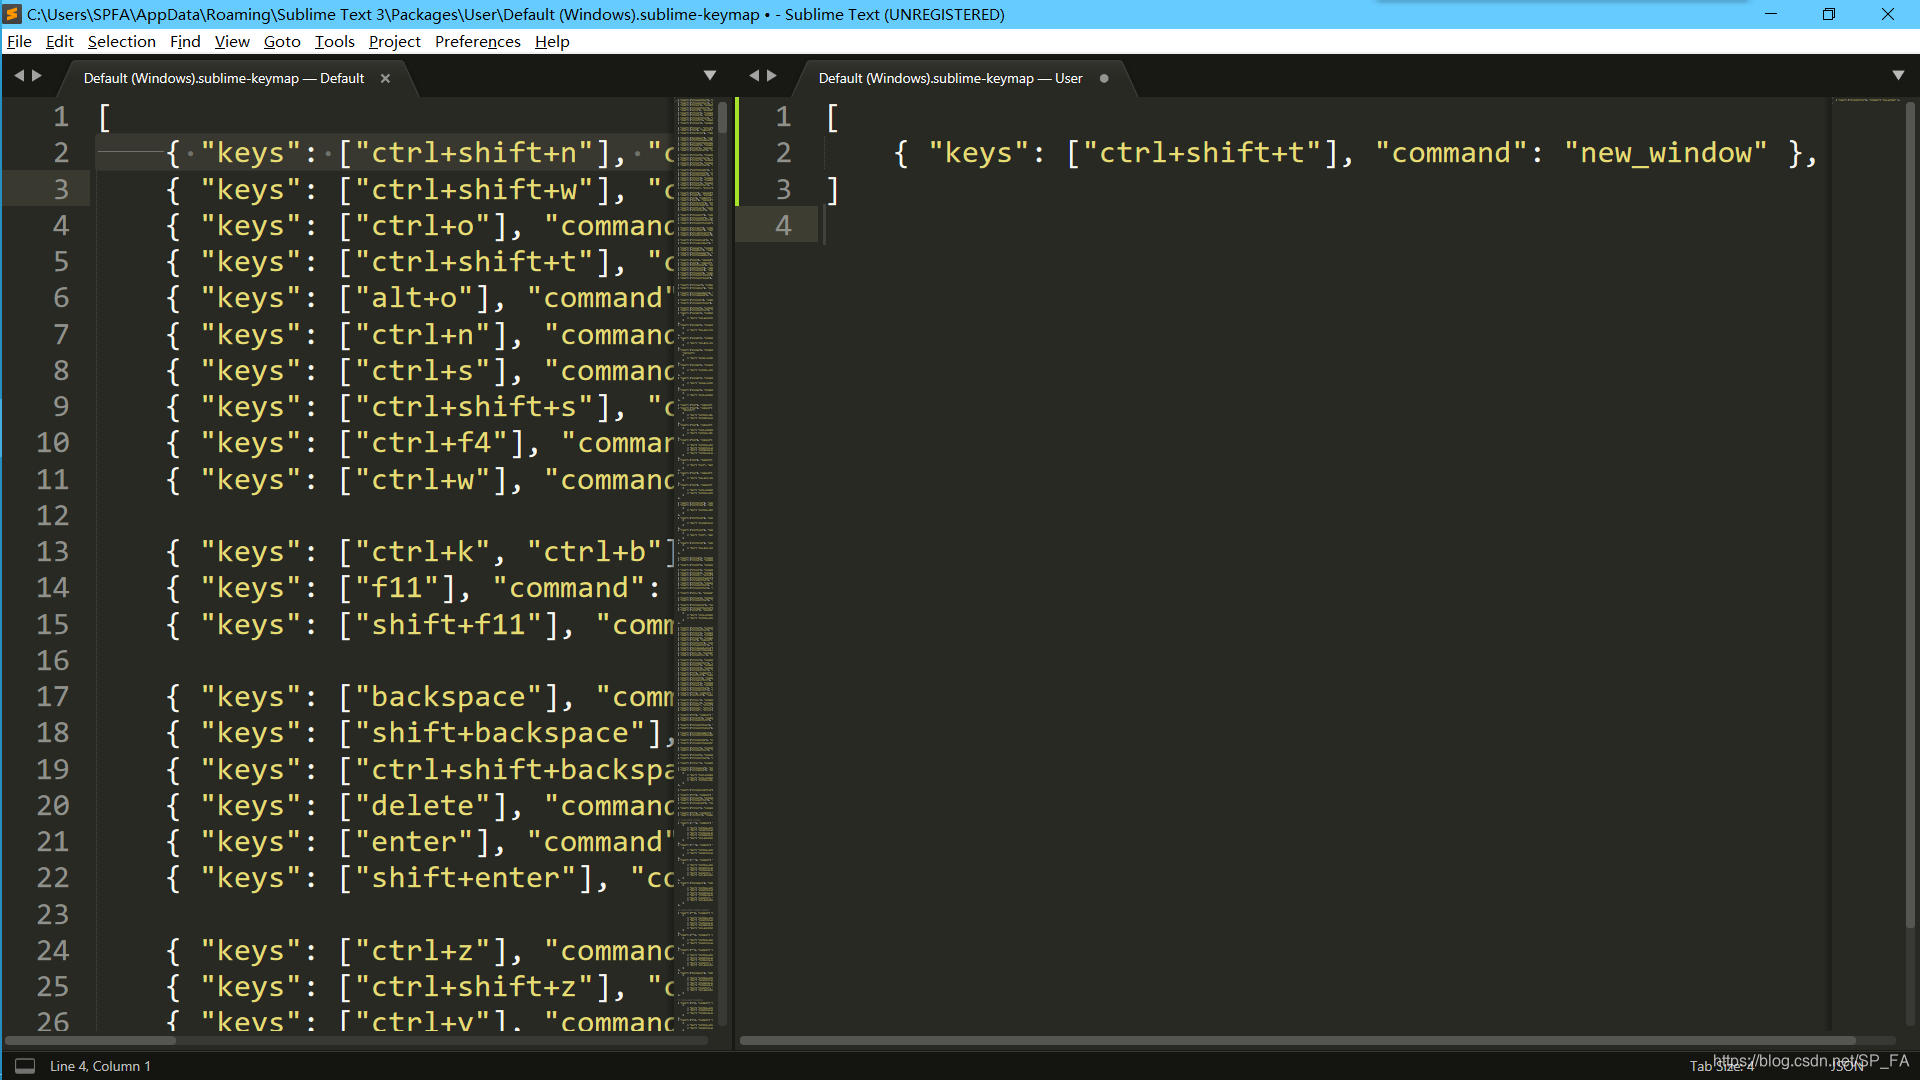Click left pane horizontal scrollbar

click(90, 1040)
